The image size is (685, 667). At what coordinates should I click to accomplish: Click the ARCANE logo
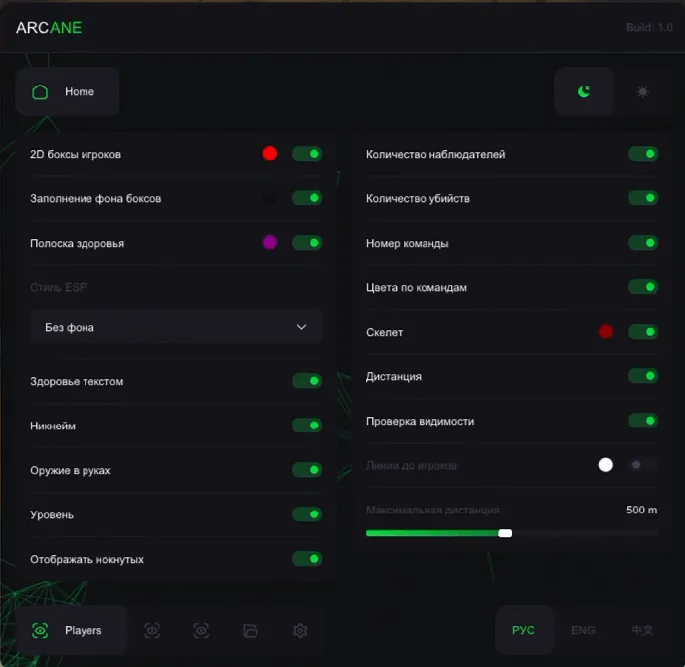click(49, 28)
